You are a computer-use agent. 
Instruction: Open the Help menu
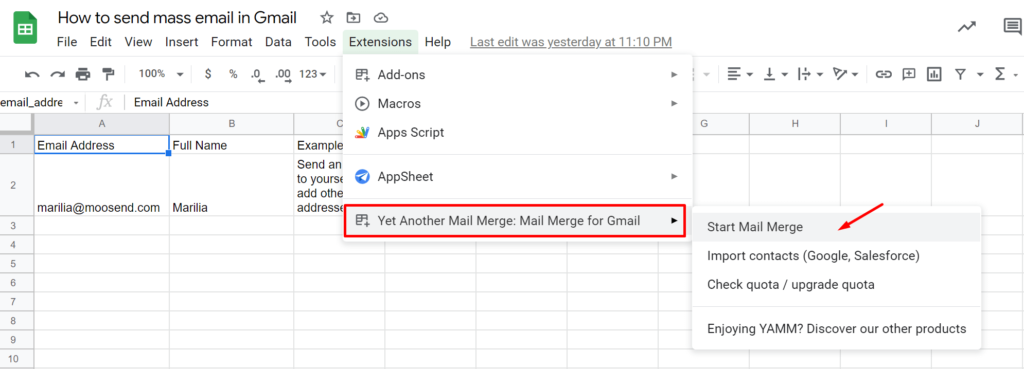click(x=438, y=42)
